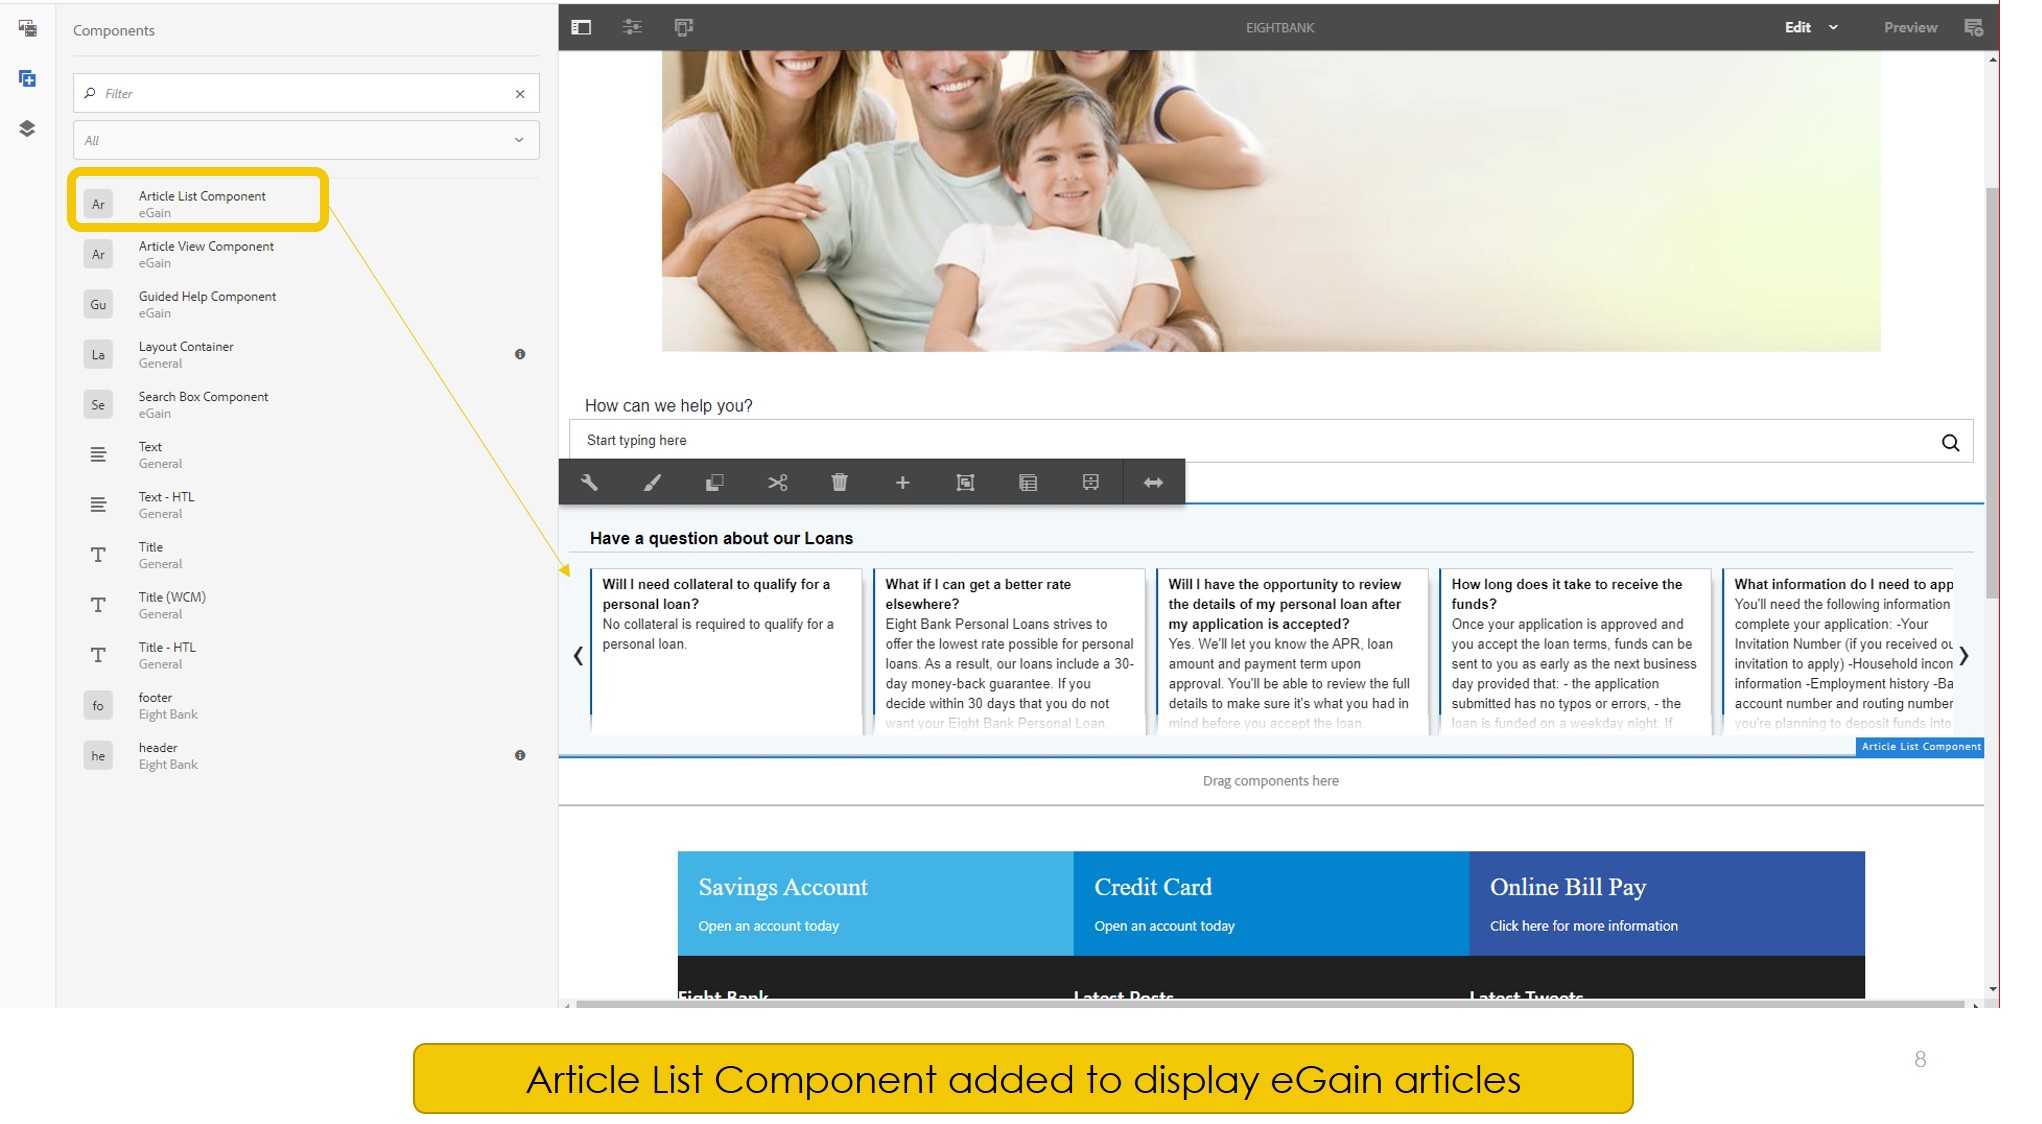
Task: Open the page properties sliders icon
Action: (x=632, y=27)
